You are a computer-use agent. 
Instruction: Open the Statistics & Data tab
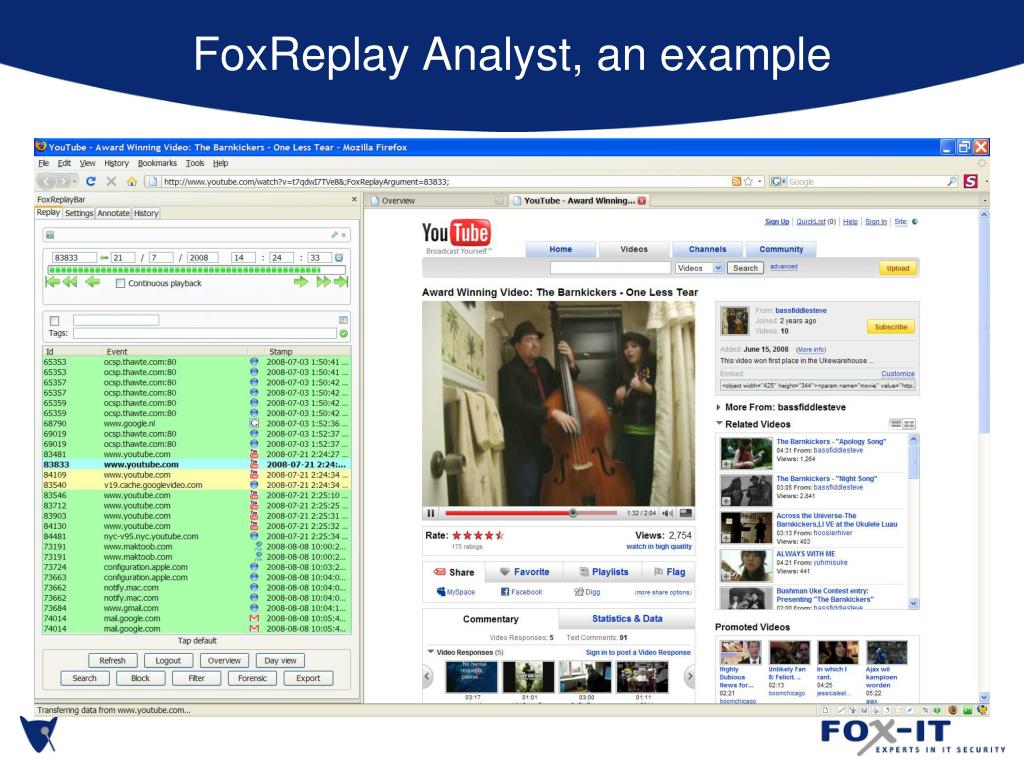627,618
